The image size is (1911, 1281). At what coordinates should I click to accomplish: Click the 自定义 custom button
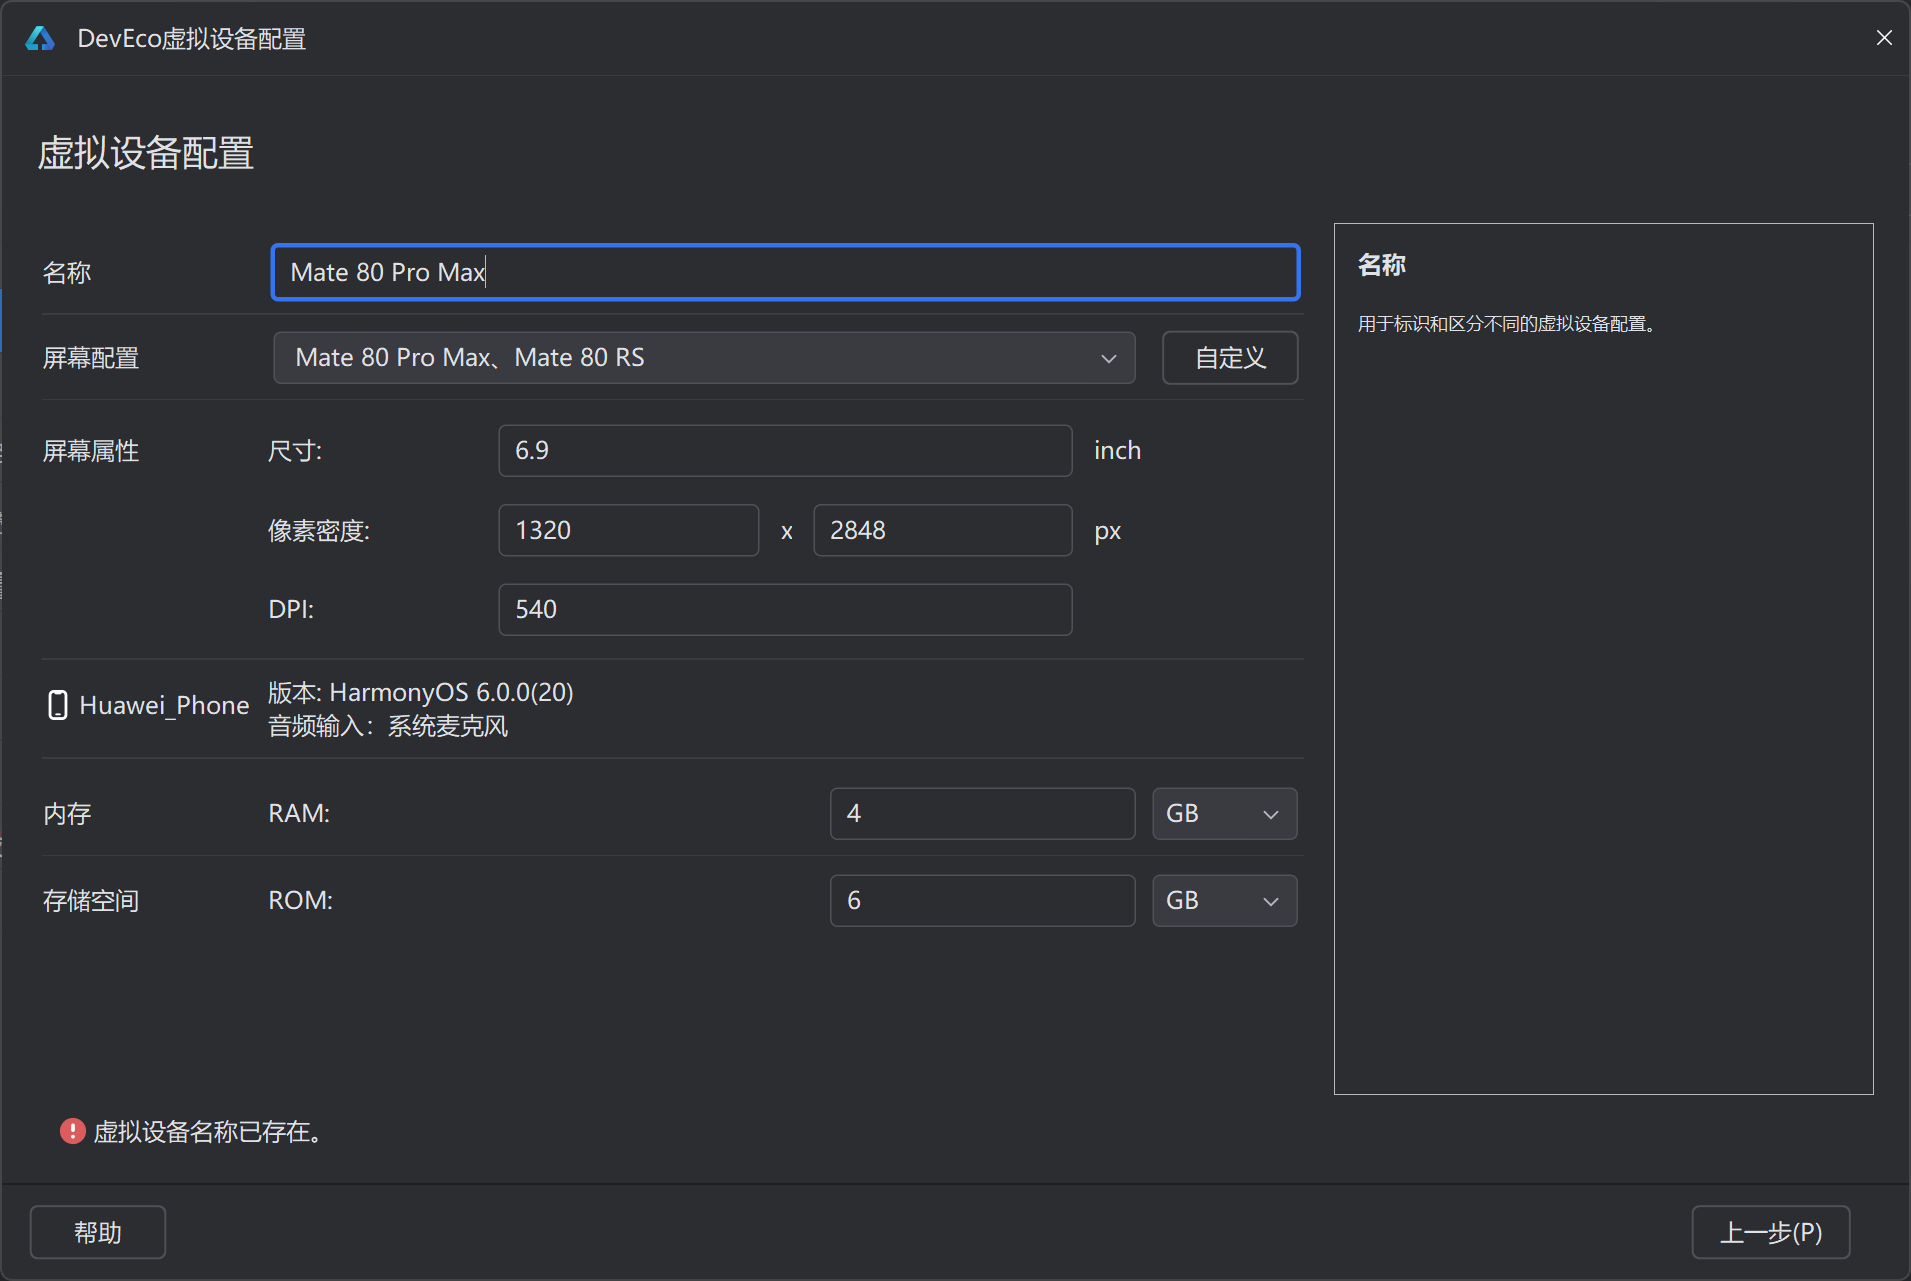[x=1230, y=358]
